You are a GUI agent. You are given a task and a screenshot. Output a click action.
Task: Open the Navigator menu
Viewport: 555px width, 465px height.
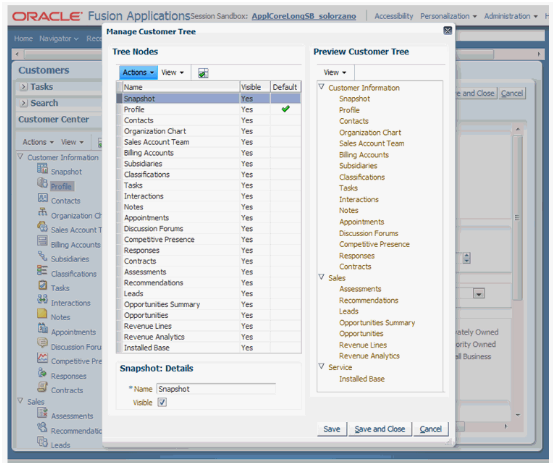click(58, 39)
